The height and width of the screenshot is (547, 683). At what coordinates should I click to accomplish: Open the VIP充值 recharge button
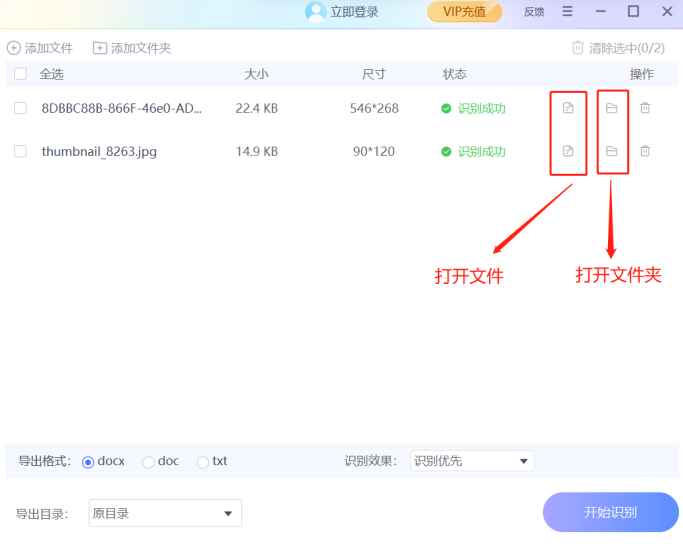click(x=465, y=12)
